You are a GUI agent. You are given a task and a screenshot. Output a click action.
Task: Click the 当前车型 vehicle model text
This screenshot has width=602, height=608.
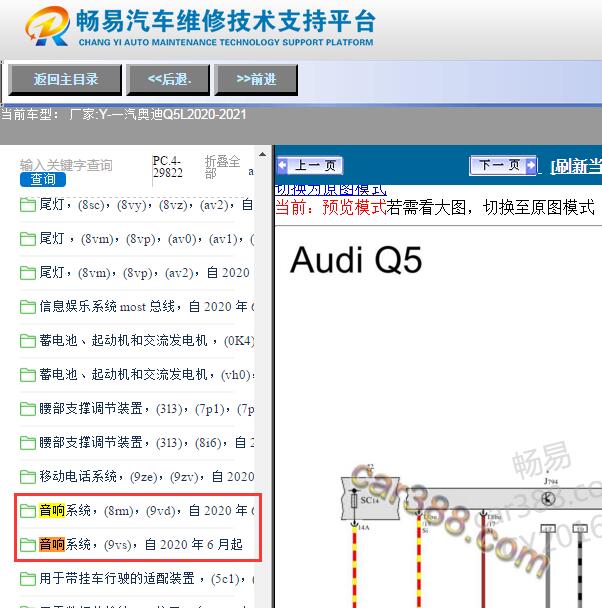coord(123,115)
